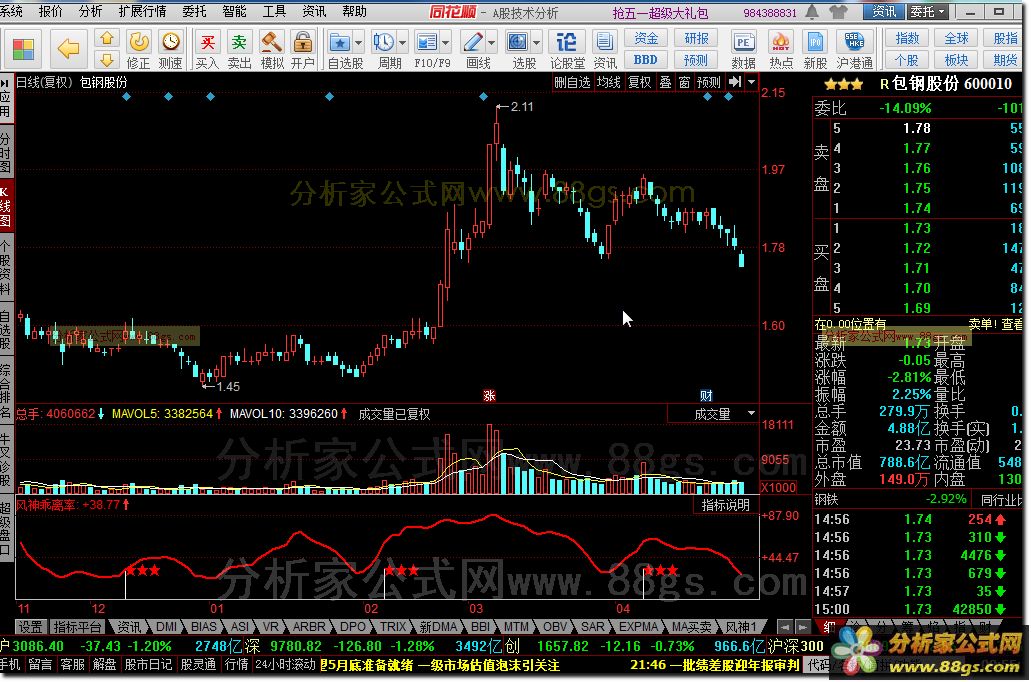Expand the 周期 dropdown arrow
Image resolution: width=1031 pixels, height=682 pixels.
pos(402,43)
